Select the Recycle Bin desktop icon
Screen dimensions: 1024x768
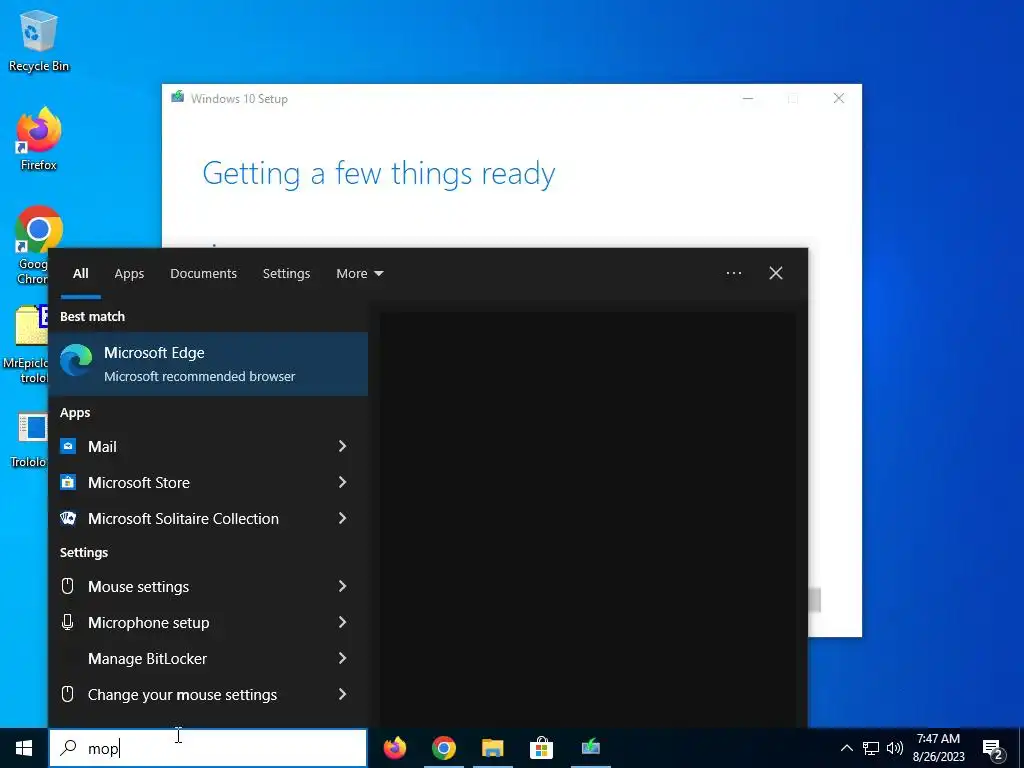[39, 41]
